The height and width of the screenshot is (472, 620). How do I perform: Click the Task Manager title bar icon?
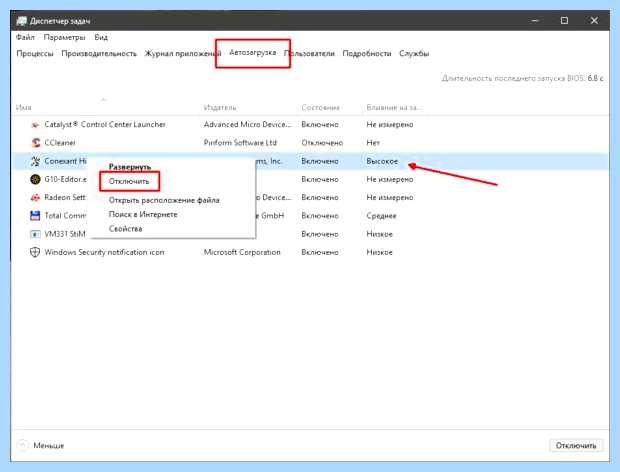[21, 21]
